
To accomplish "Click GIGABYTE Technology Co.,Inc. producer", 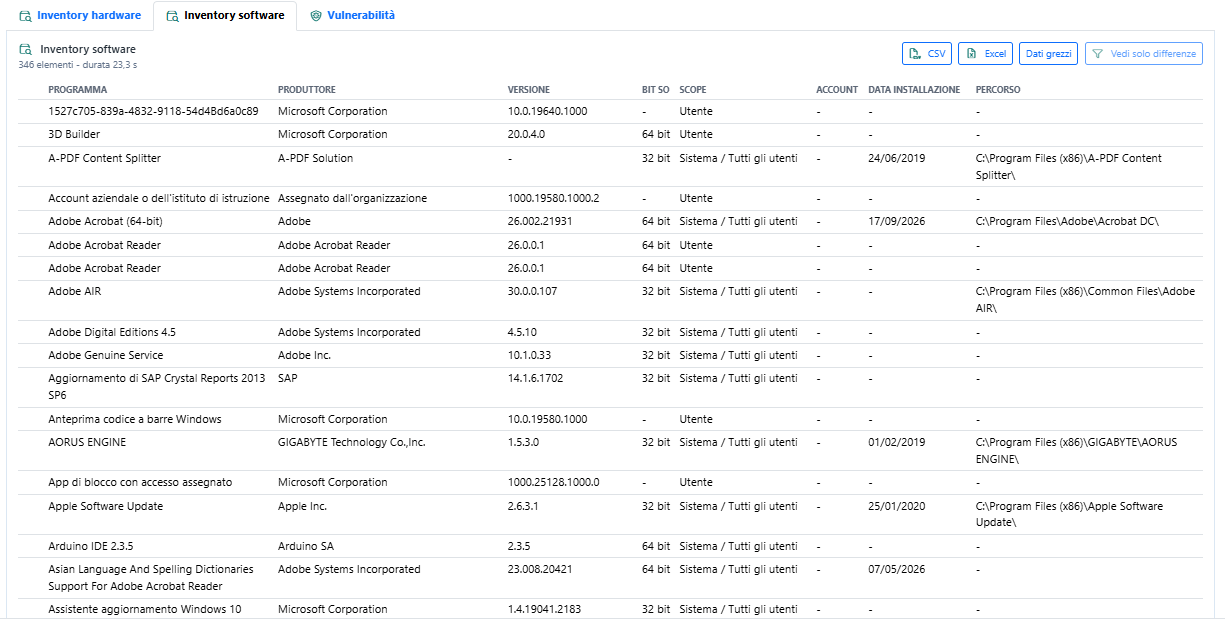I will 352,442.
